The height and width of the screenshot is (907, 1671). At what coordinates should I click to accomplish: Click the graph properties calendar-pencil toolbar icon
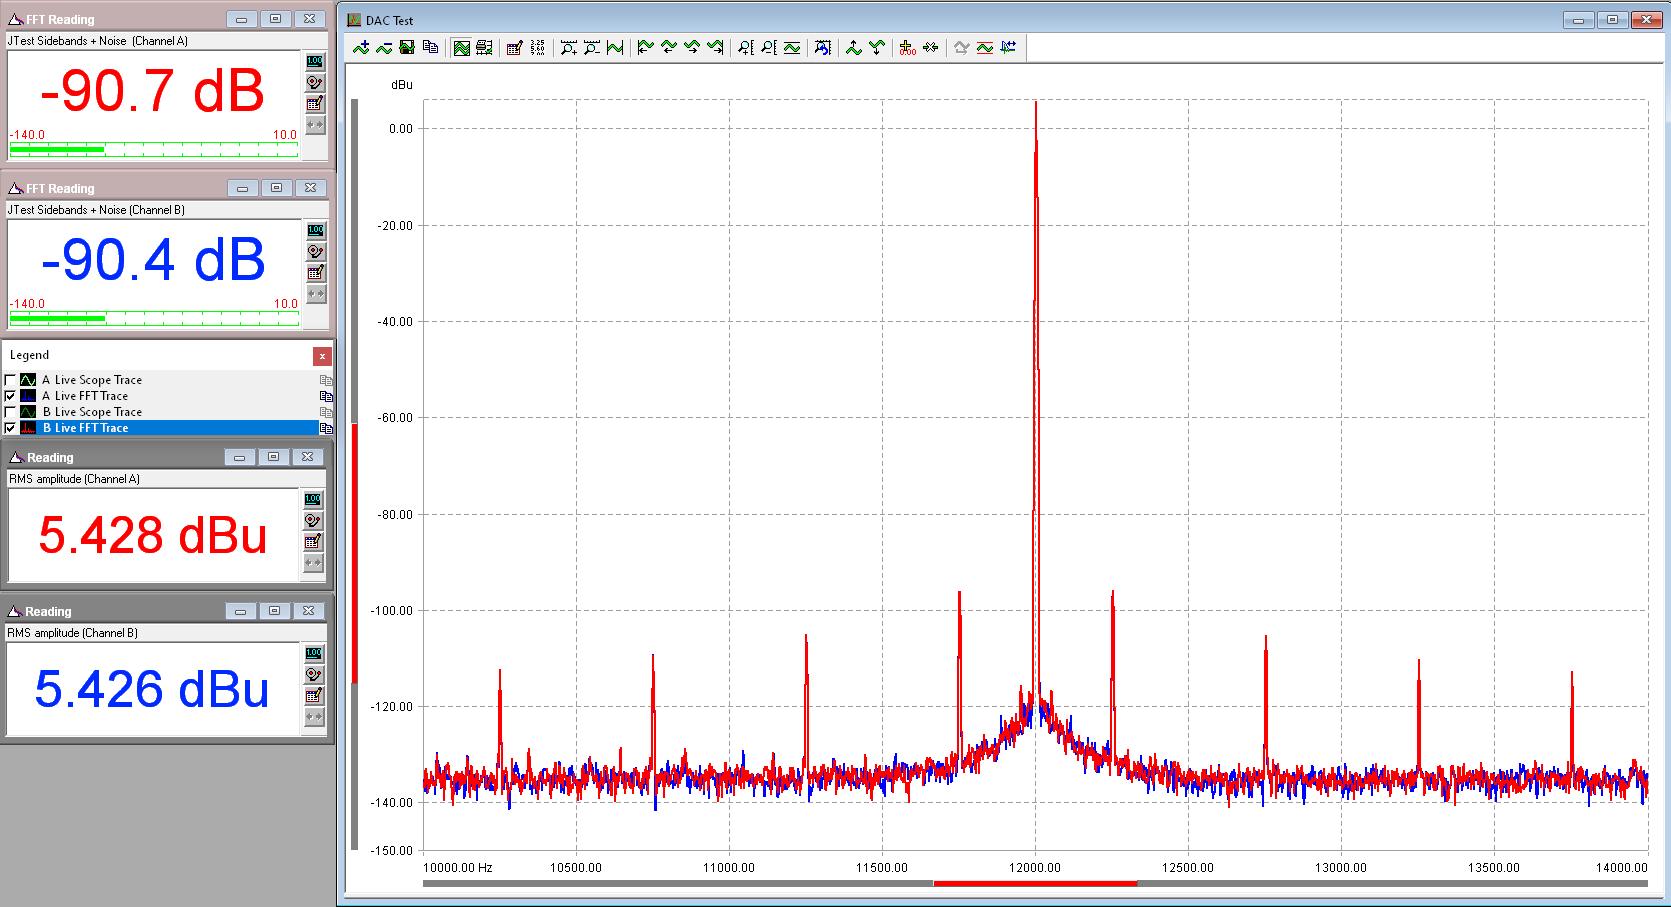pos(514,47)
